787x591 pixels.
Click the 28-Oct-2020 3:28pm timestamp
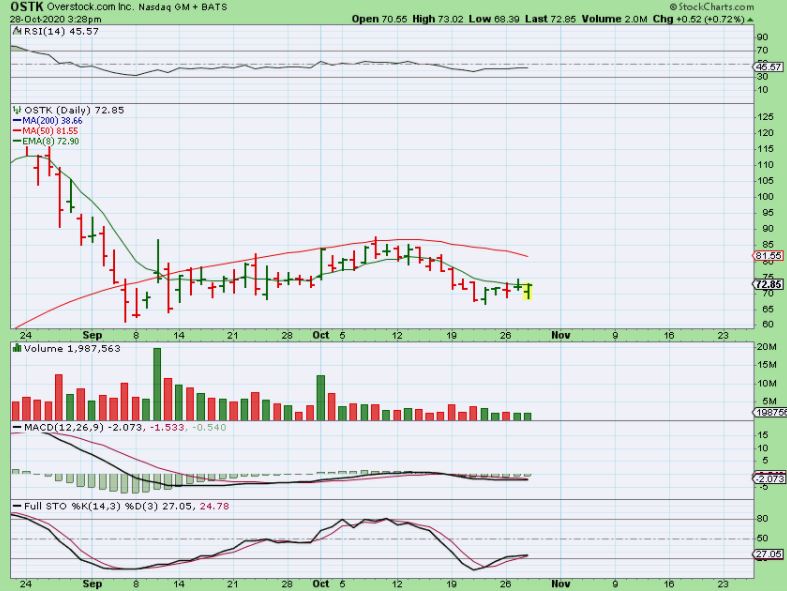pos(55,19)
